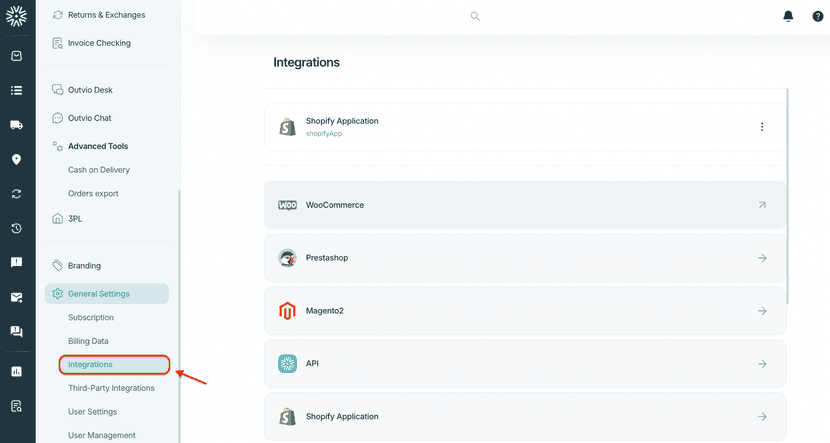The image size is (830, 443).
Task: Open the Shopify Application three-dot menu
Action: pyautogui.click(x=762, y=127)
